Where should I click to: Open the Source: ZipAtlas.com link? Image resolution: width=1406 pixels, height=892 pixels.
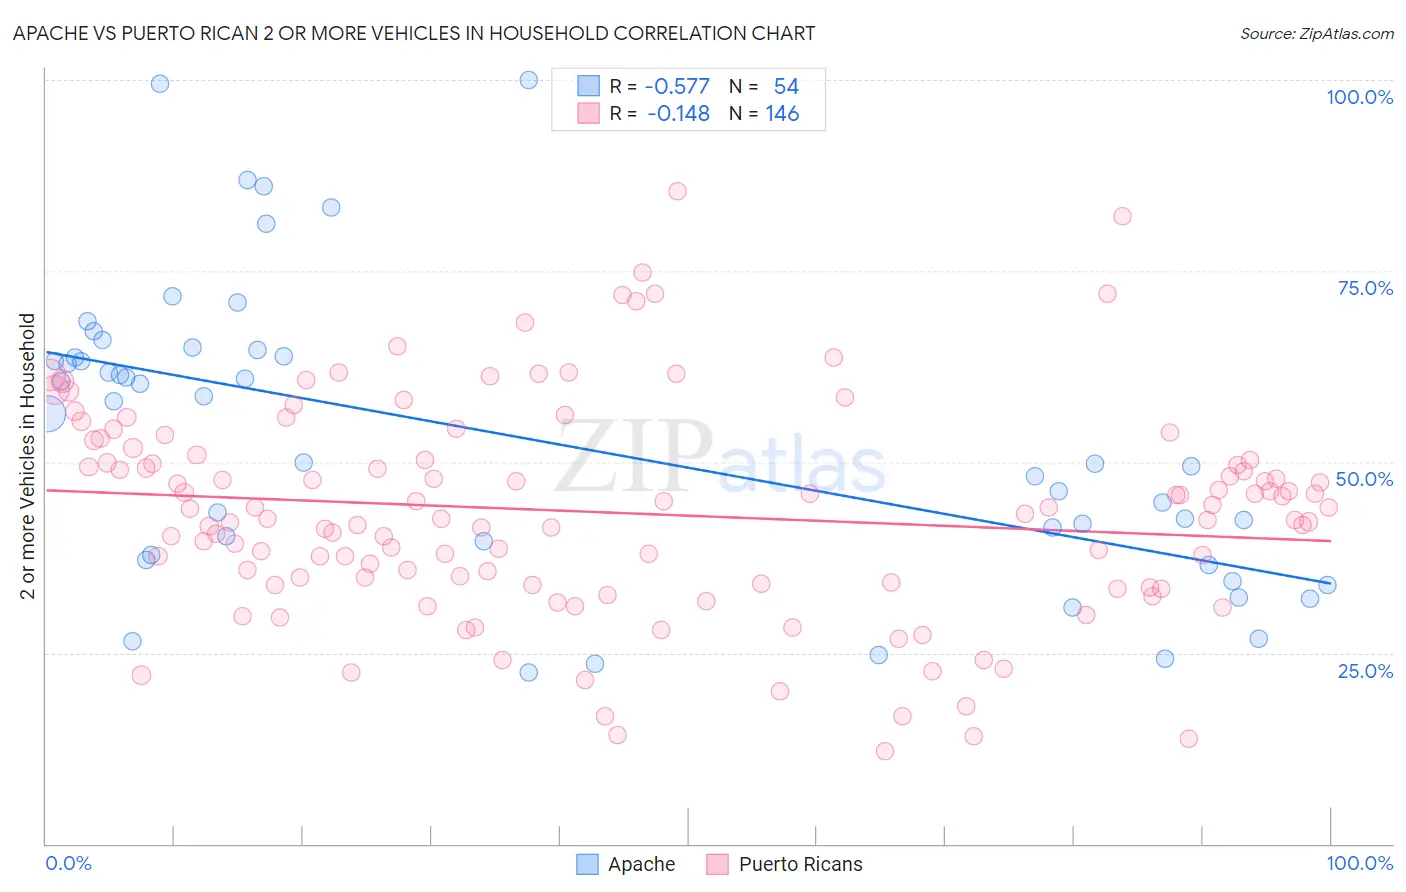[x=1317, y=33]
